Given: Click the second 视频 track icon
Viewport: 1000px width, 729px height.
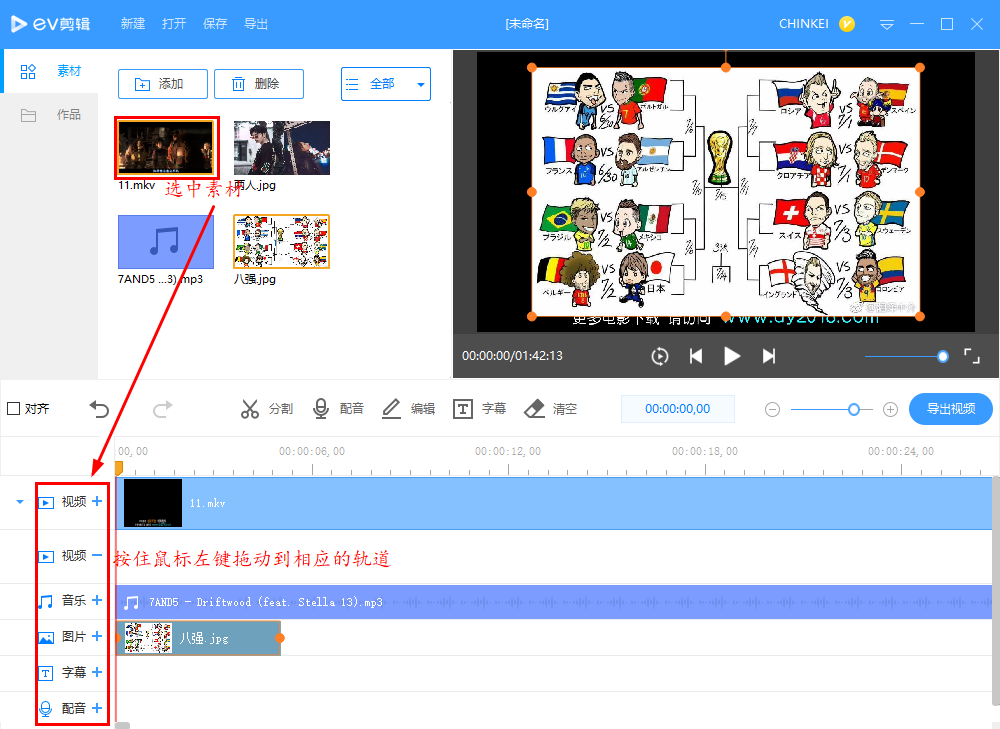Looking at the screenshot, I should click(46, 557).
